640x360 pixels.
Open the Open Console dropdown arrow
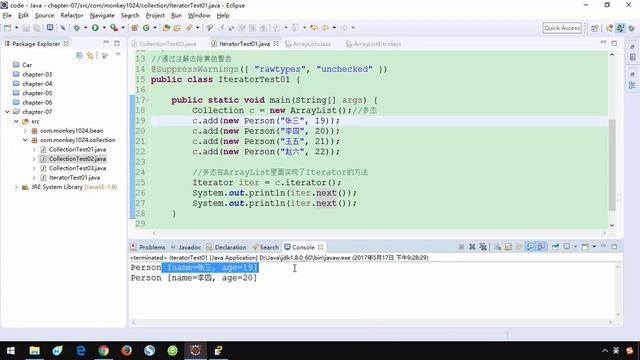pyautogui.click(x=594, y=247)
